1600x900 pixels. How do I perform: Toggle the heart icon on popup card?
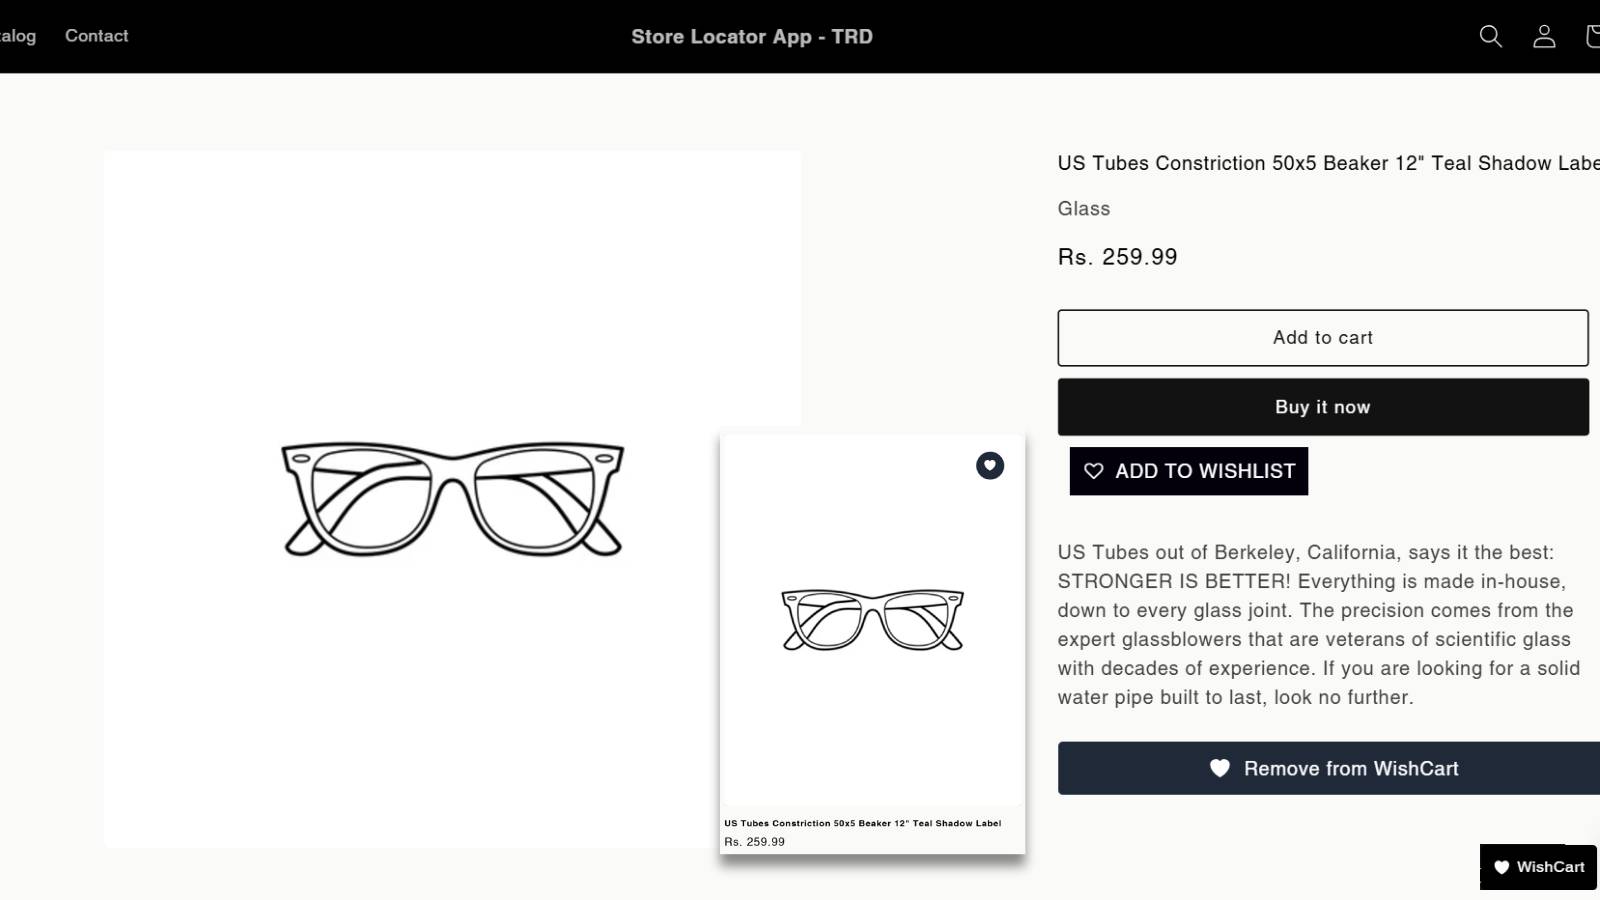[x=990, y=466]
